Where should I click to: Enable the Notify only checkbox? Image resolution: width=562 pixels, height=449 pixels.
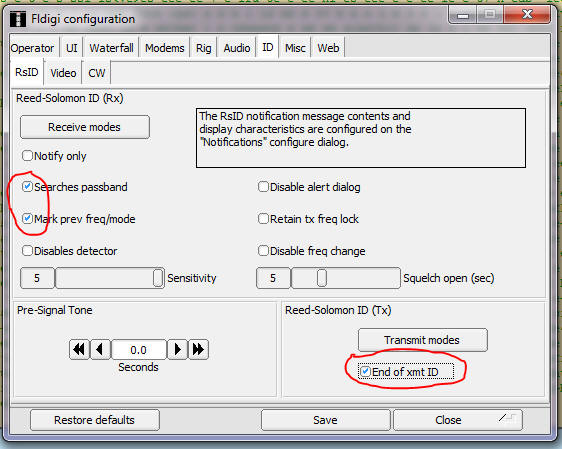(x=27, y=156)
